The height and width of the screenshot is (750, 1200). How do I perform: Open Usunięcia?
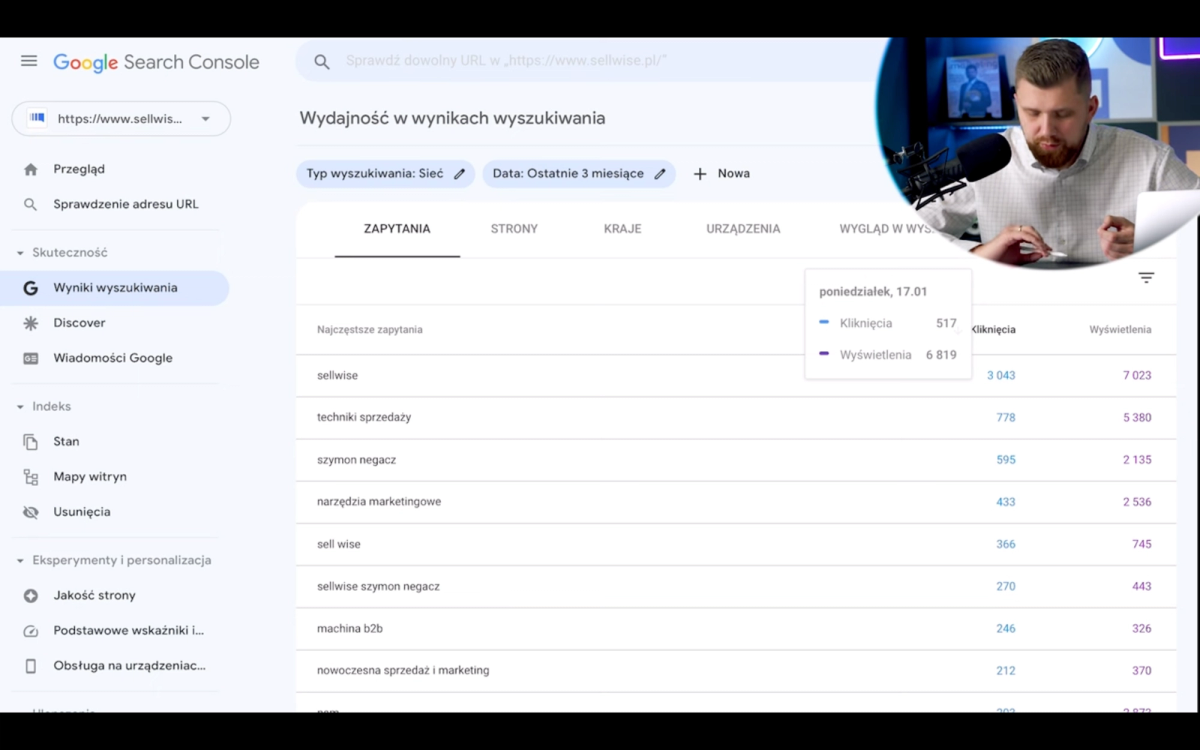coord(82,512)
